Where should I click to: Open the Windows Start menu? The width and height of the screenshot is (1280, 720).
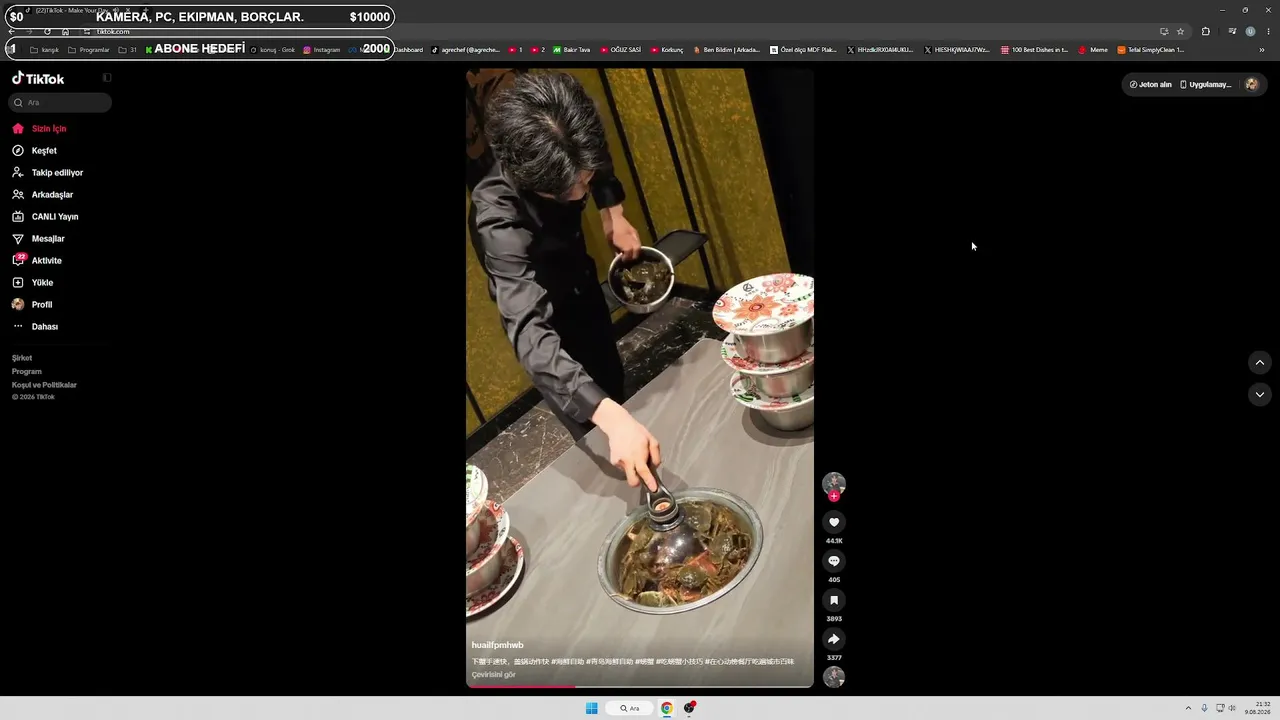pos(592,708)
